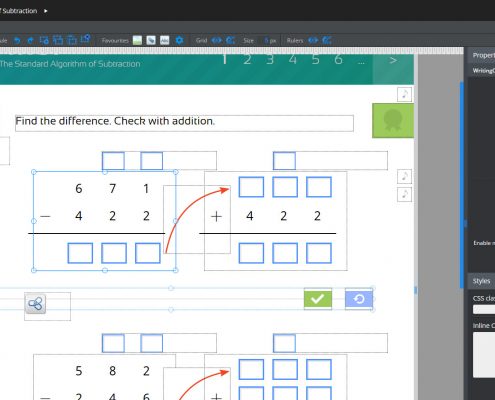
Task: Expand more pages via ellipsis in header
Action: (361, 62)
